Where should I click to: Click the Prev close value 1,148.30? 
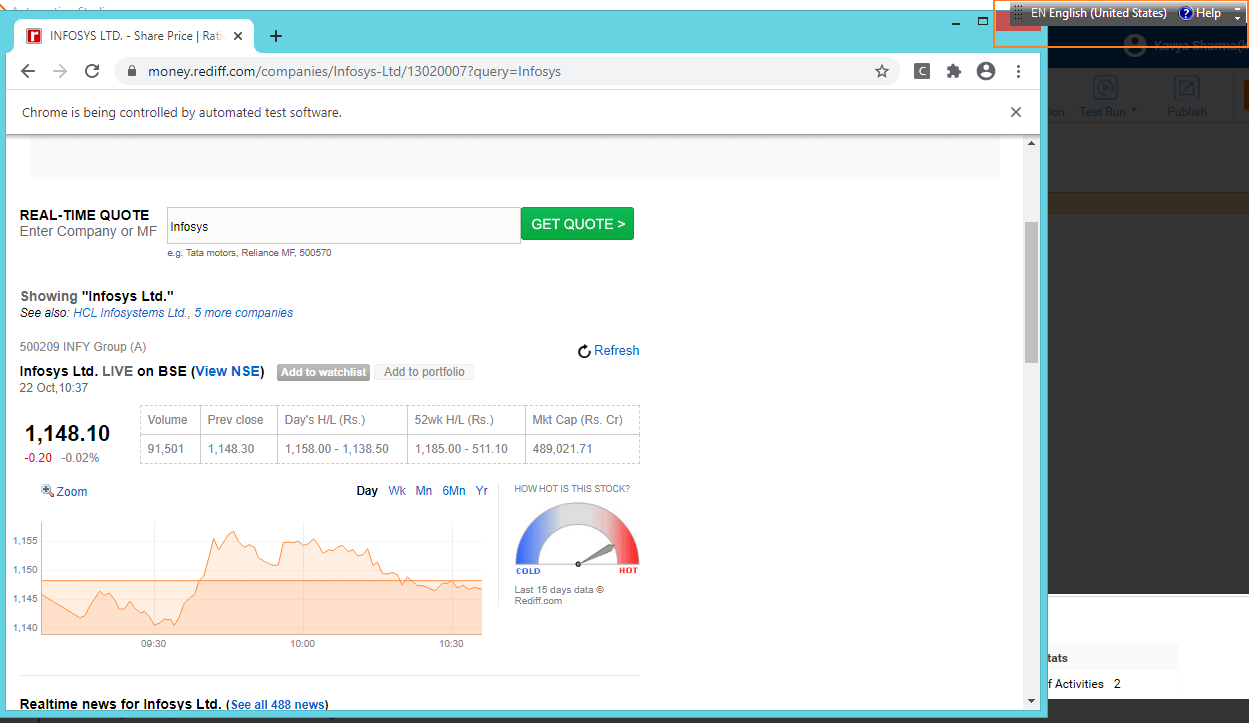[x=231, y=449]
